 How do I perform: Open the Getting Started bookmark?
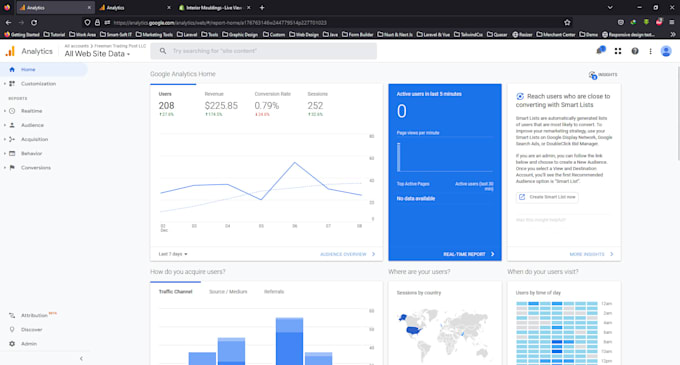22,34
